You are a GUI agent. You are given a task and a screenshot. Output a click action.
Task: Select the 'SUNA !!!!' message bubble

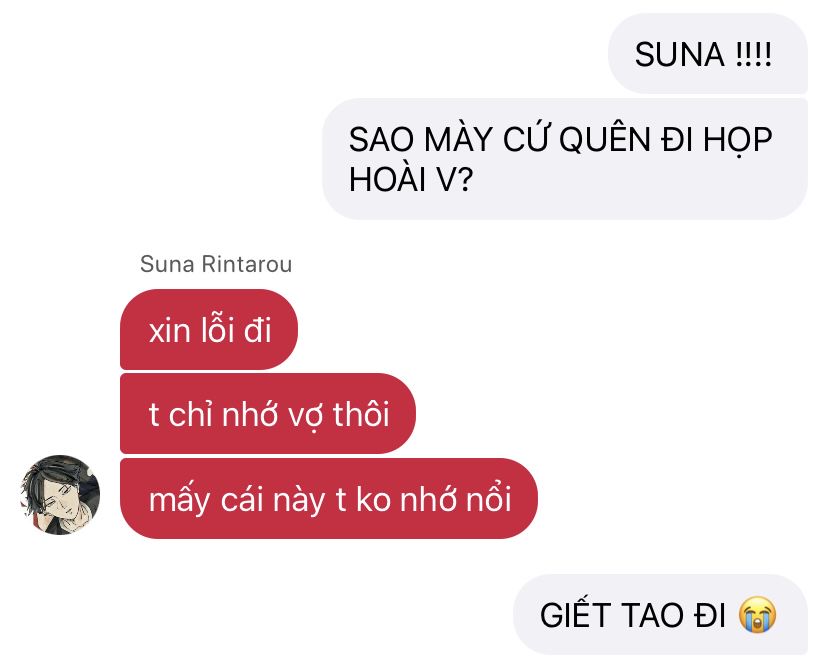pos(708,53)
